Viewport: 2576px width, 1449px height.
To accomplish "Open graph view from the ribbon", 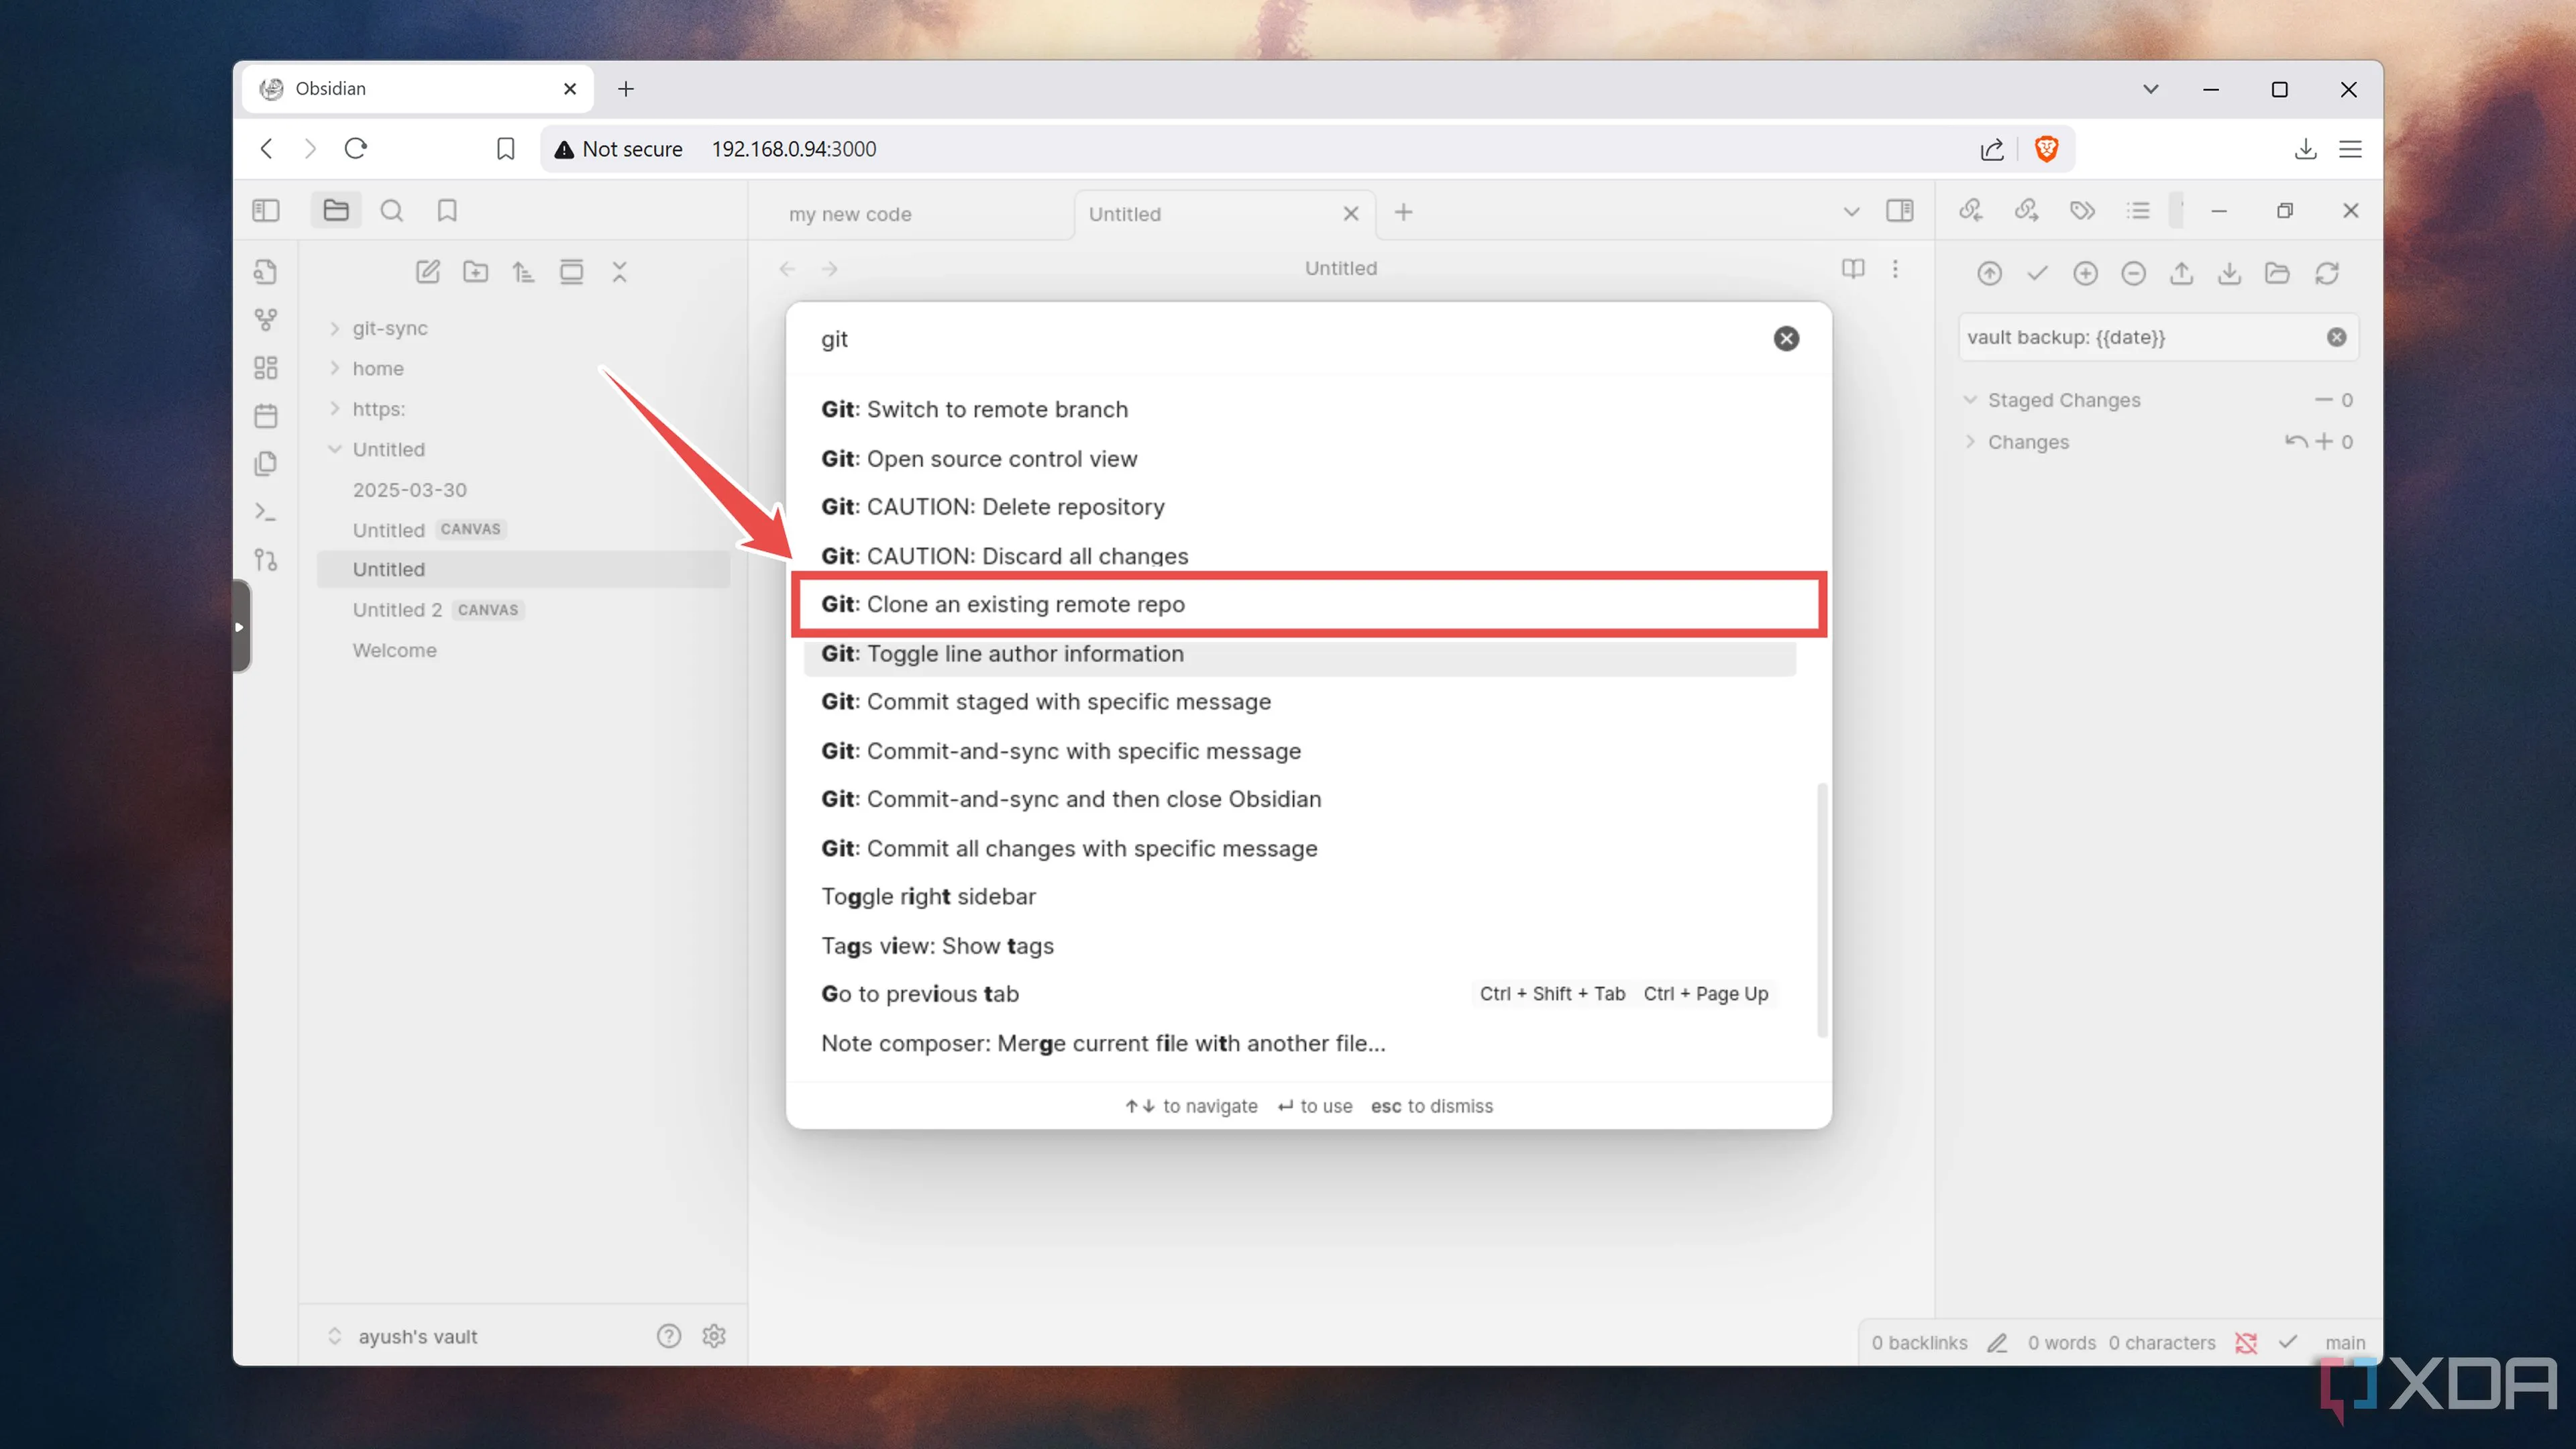I will 265,320.
